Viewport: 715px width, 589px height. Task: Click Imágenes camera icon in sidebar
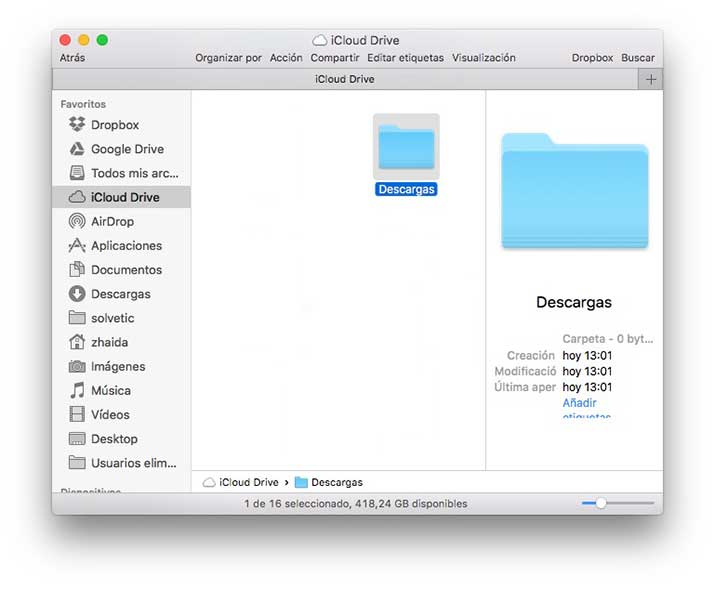pyautogui.click(x=77, y=366)
